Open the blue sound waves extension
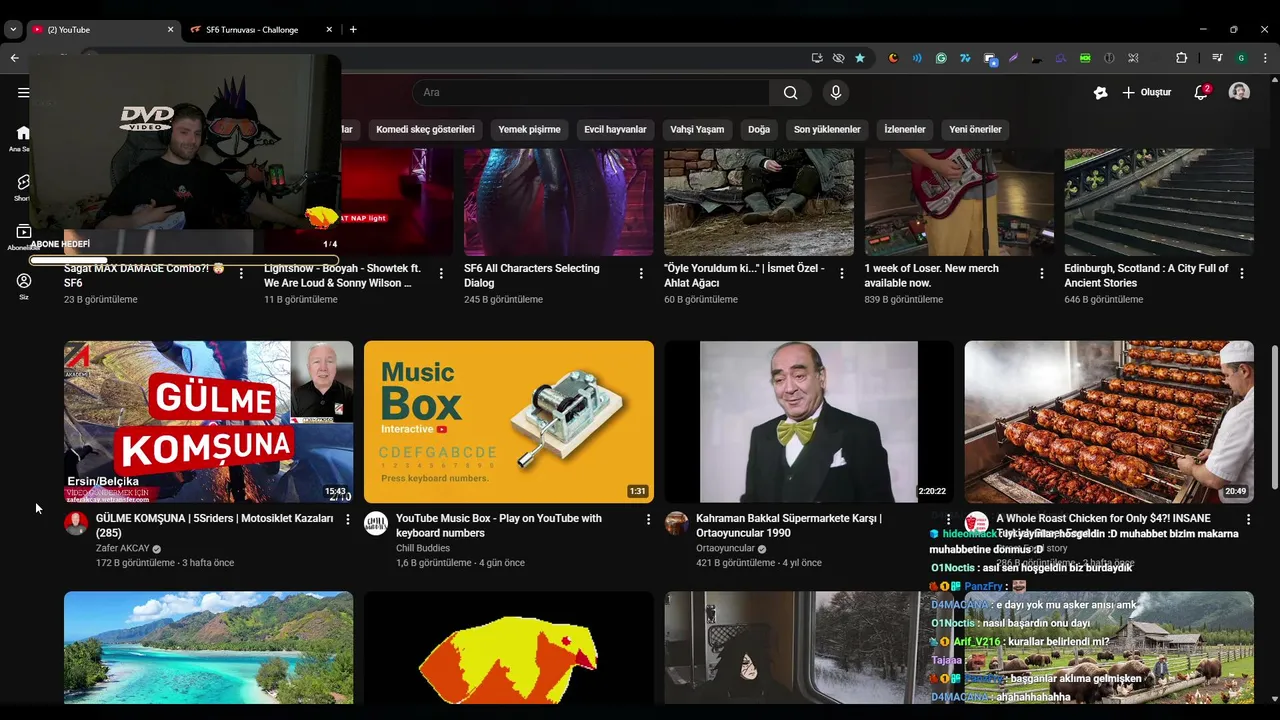The width and height of the screenshot is (1280, 720). coord(917,58)
